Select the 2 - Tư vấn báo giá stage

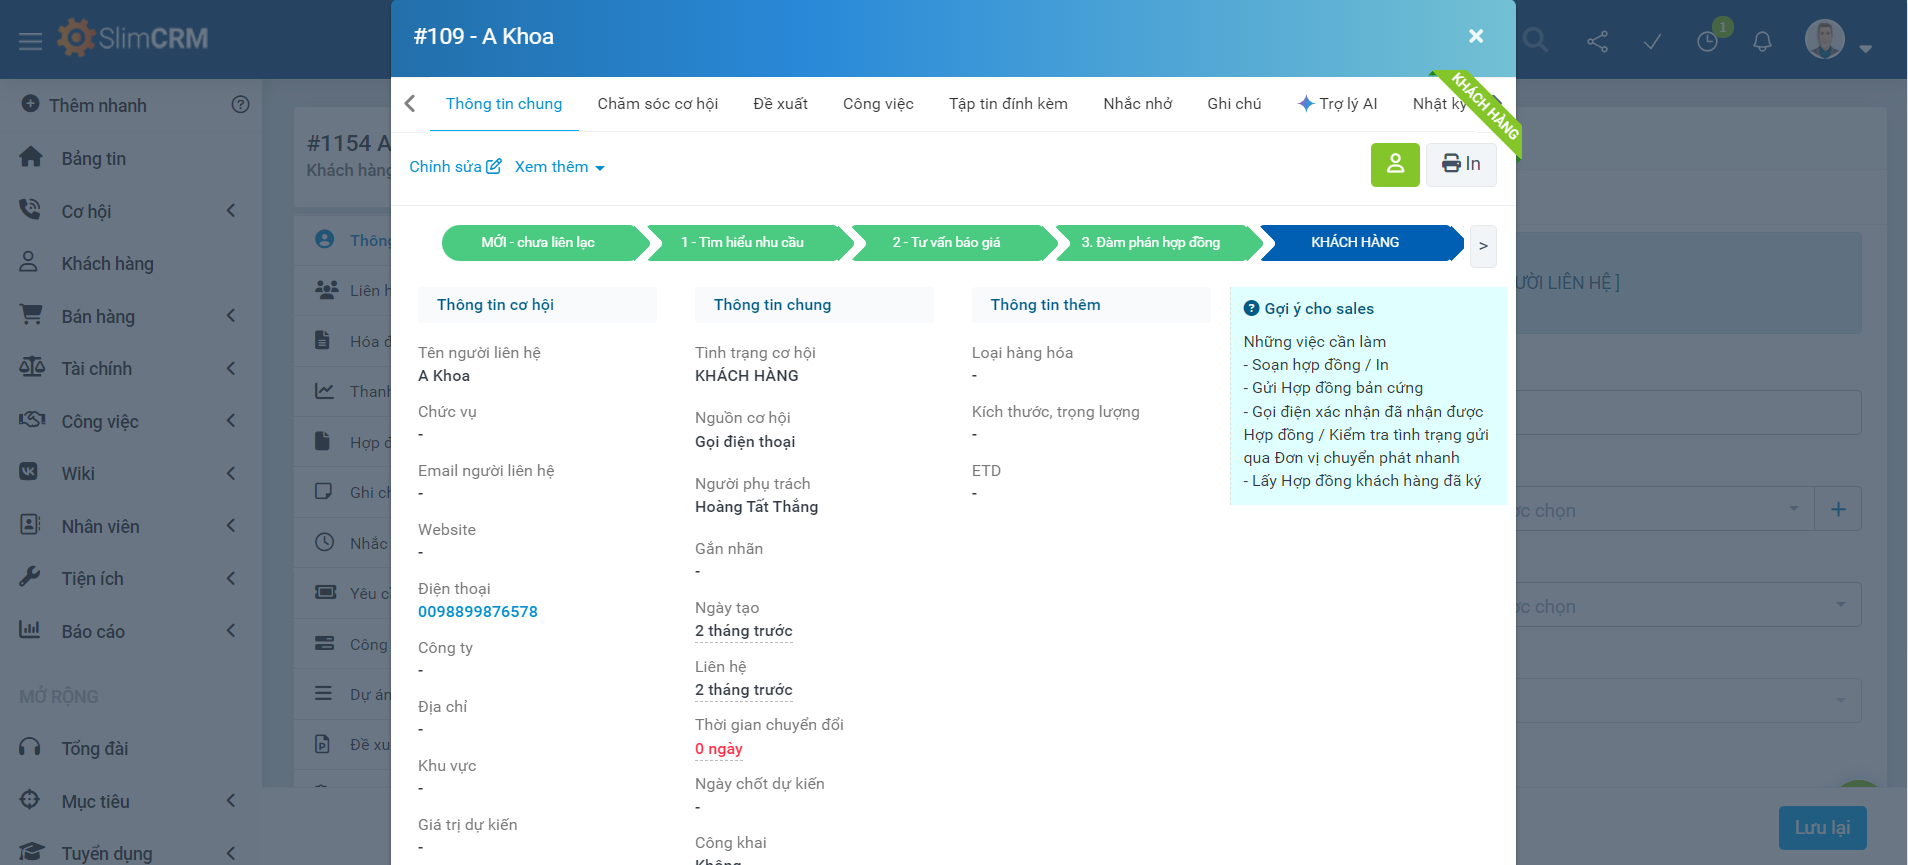point(946,243)
